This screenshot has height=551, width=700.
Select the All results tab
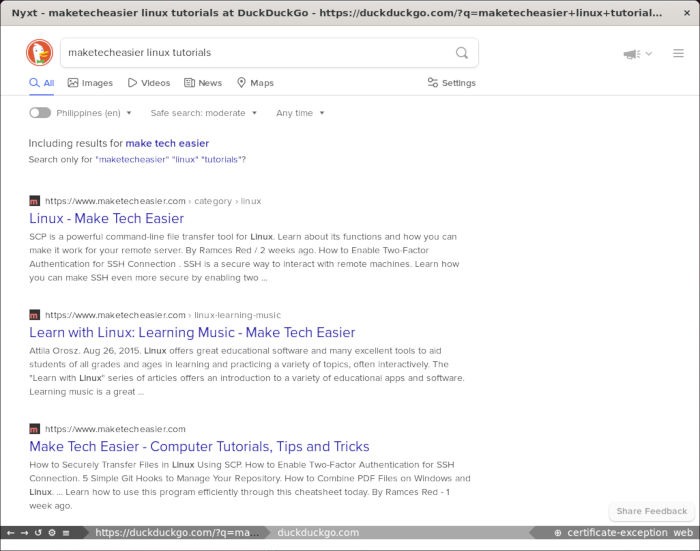pyautogui.click(x=42, y=83)
